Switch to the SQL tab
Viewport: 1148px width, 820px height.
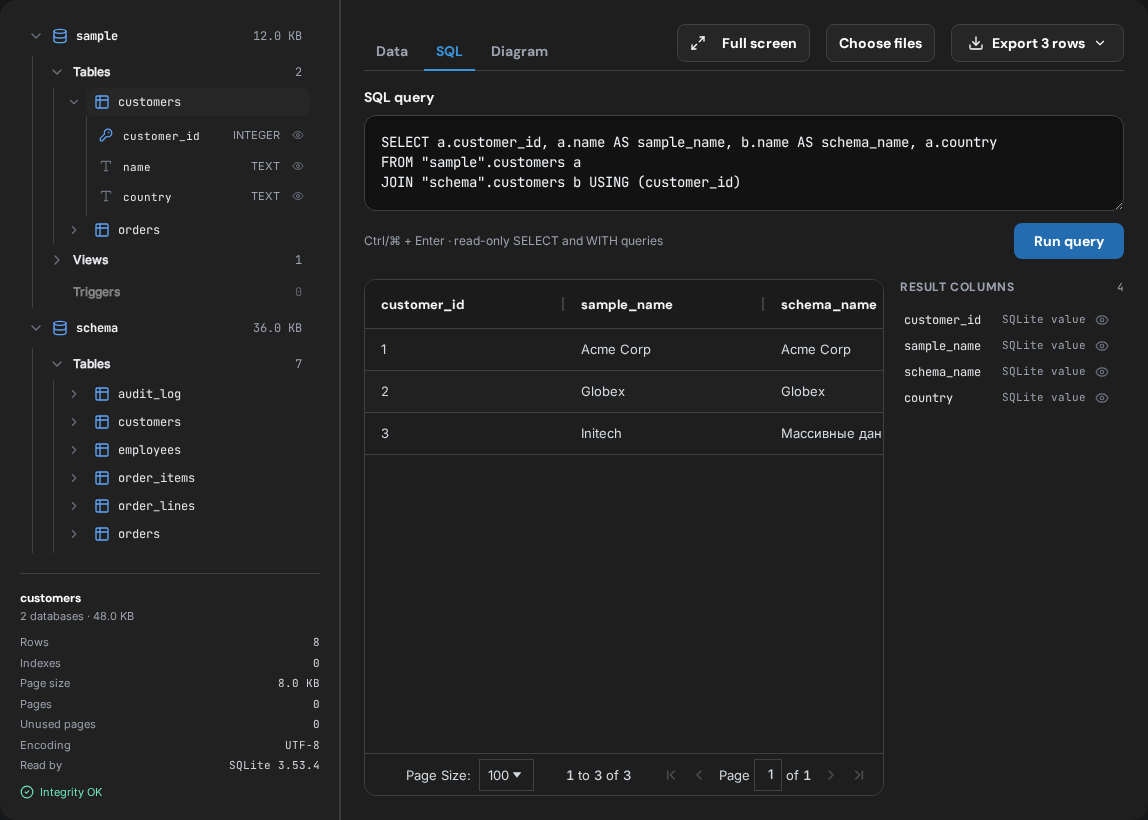click(449, 51)
